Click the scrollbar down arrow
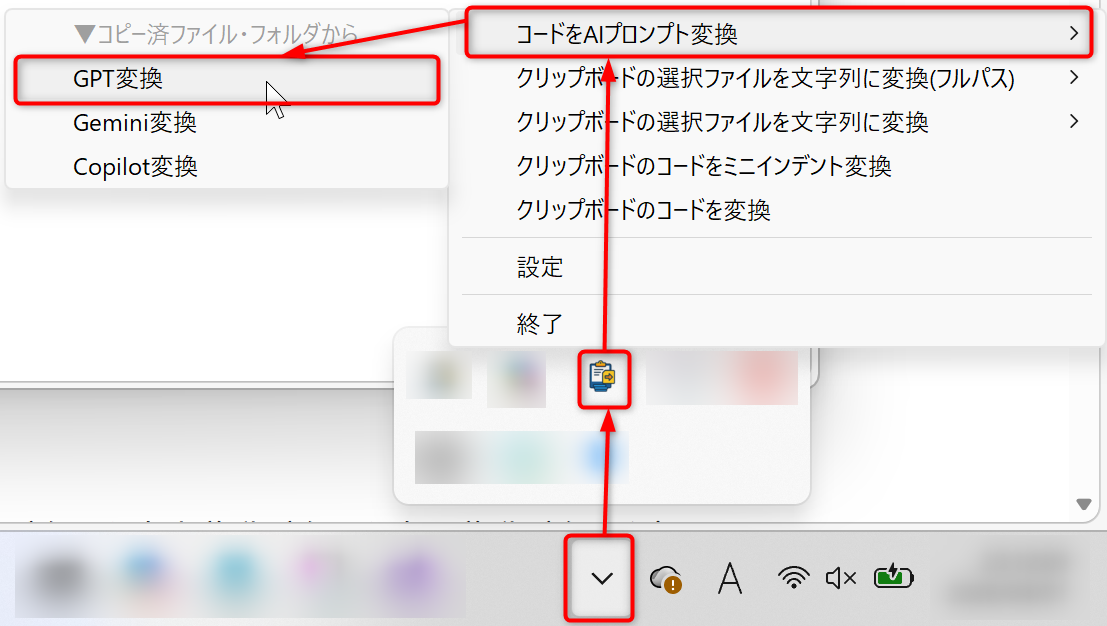The height and width of the screenshot is (626, 1107). click(1083, 503)
